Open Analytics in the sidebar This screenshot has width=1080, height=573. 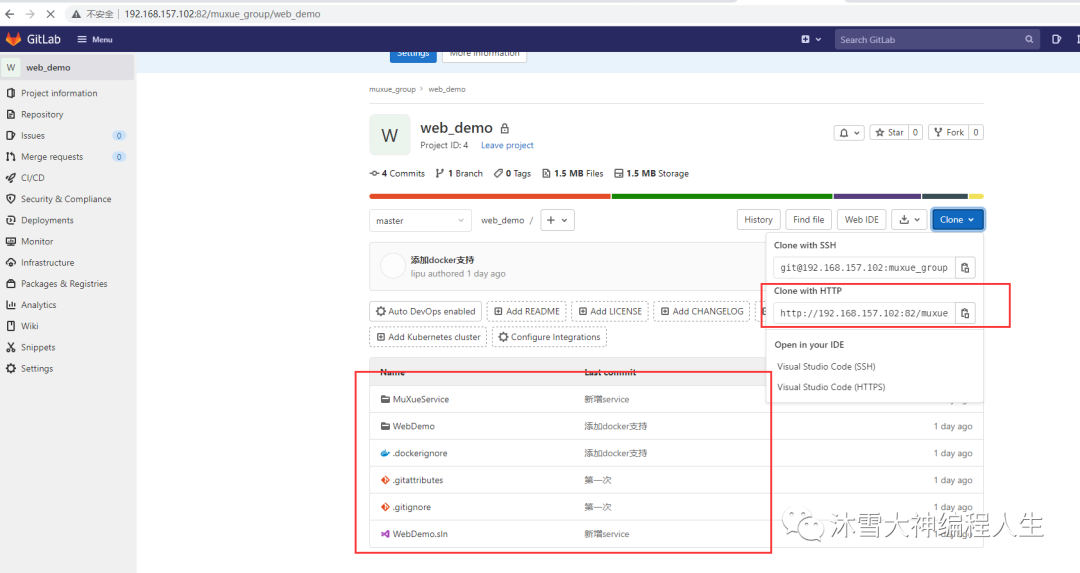[39, 305]
